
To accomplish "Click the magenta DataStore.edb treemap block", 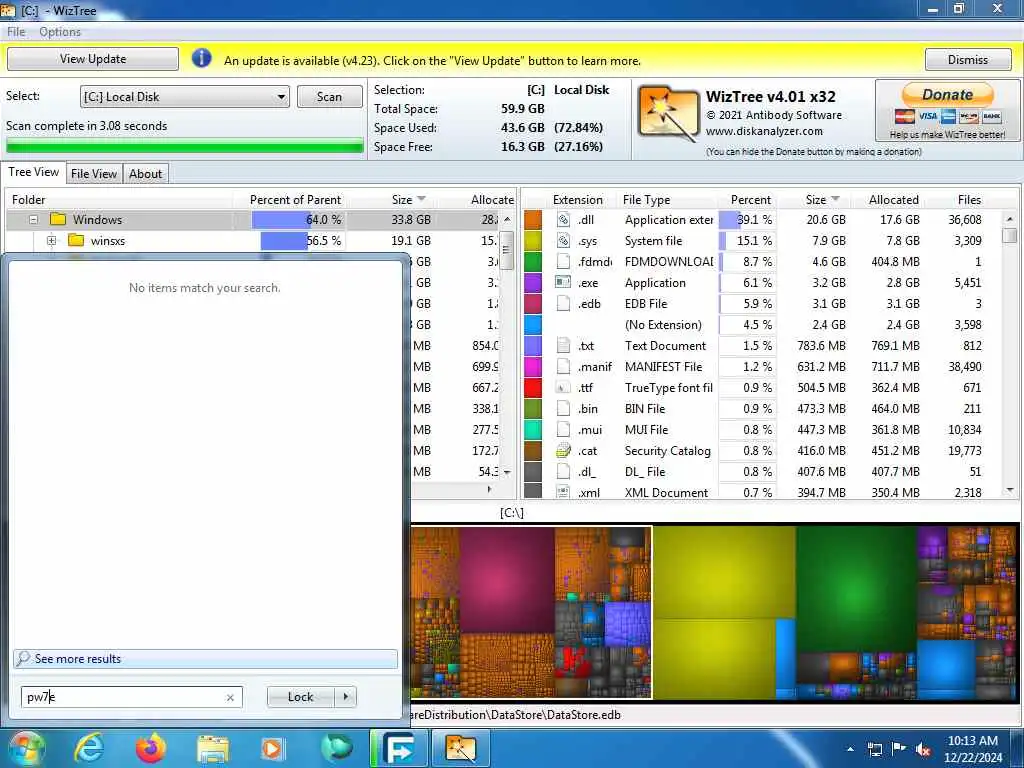I will click(507, 579).
